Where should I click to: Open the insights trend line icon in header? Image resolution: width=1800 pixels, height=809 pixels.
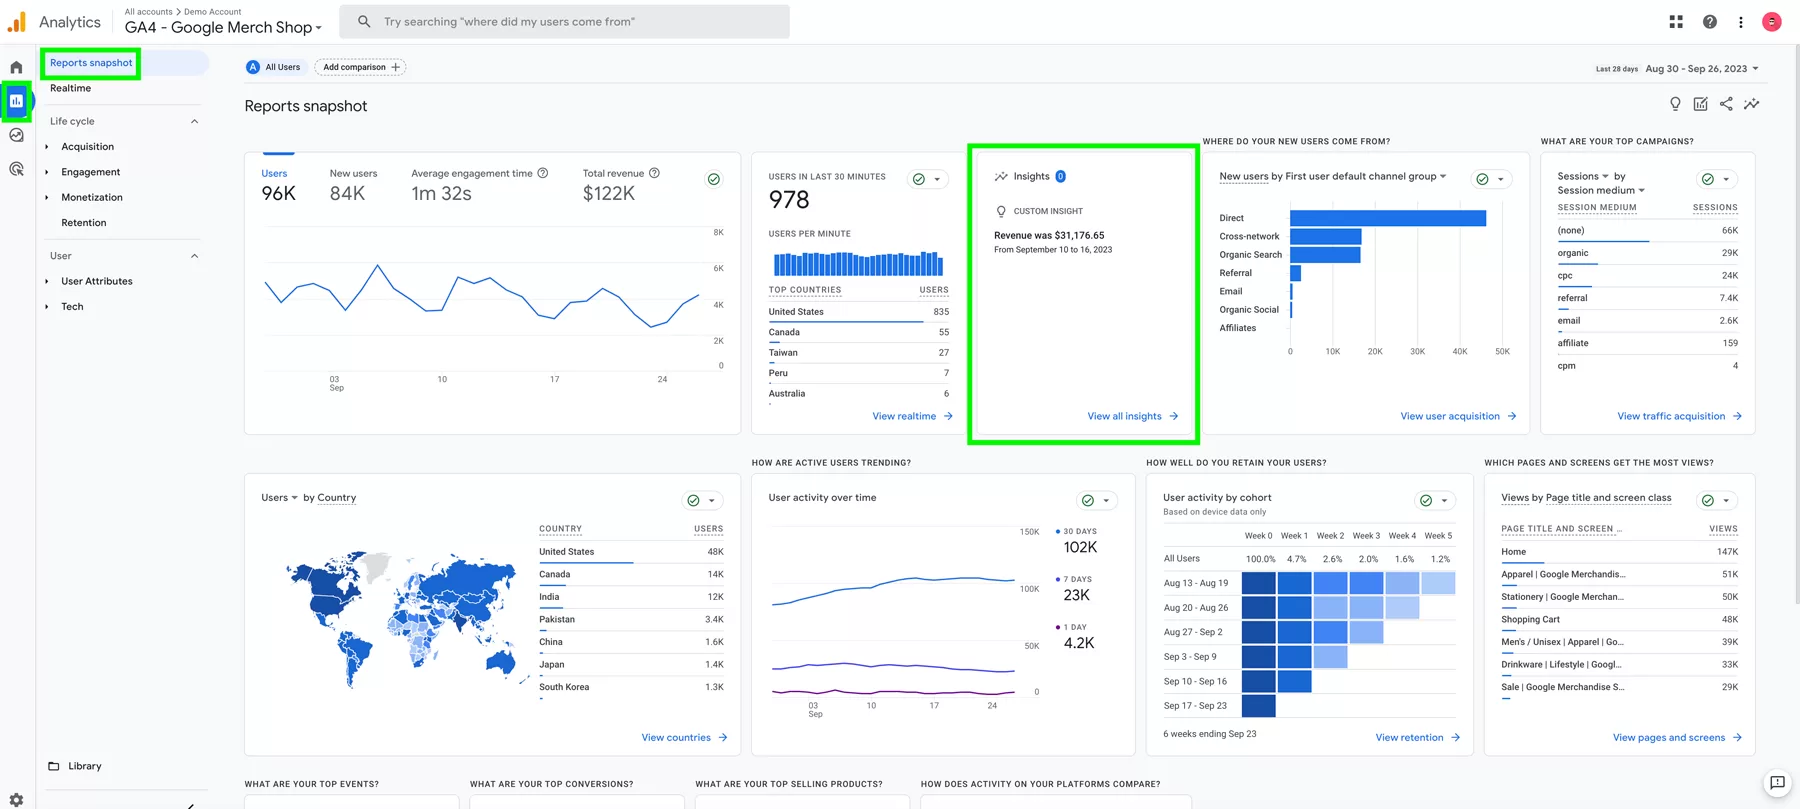click(x=1752, y=104)
